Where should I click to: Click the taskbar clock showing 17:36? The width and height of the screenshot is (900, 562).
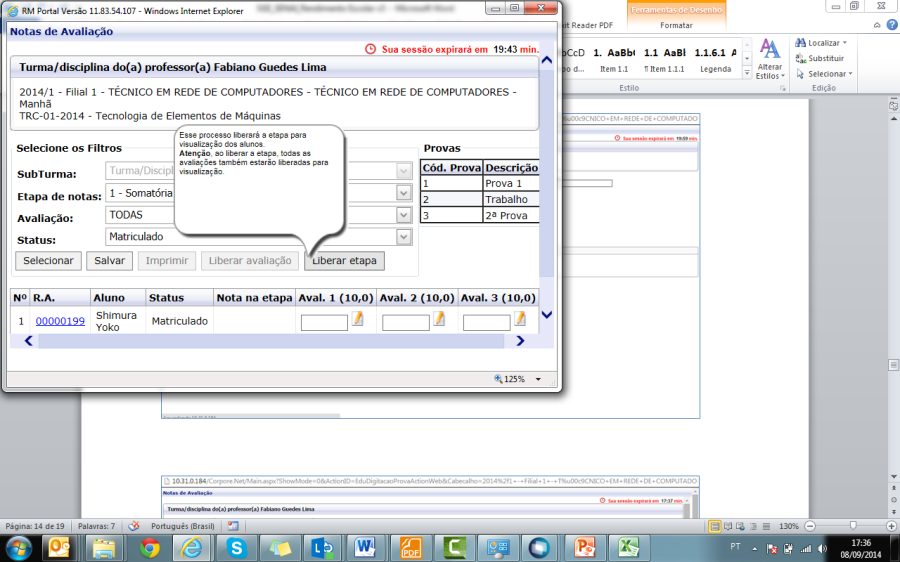click(861, 548)
